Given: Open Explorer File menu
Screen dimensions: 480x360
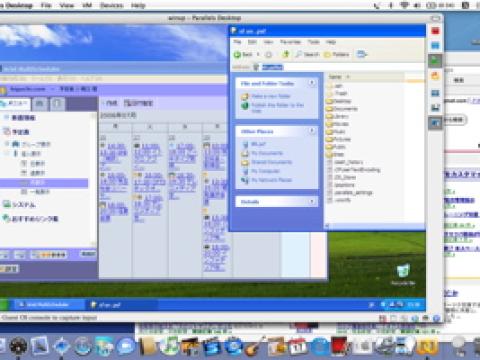Looking at the screenshot, I should (237, 42).
